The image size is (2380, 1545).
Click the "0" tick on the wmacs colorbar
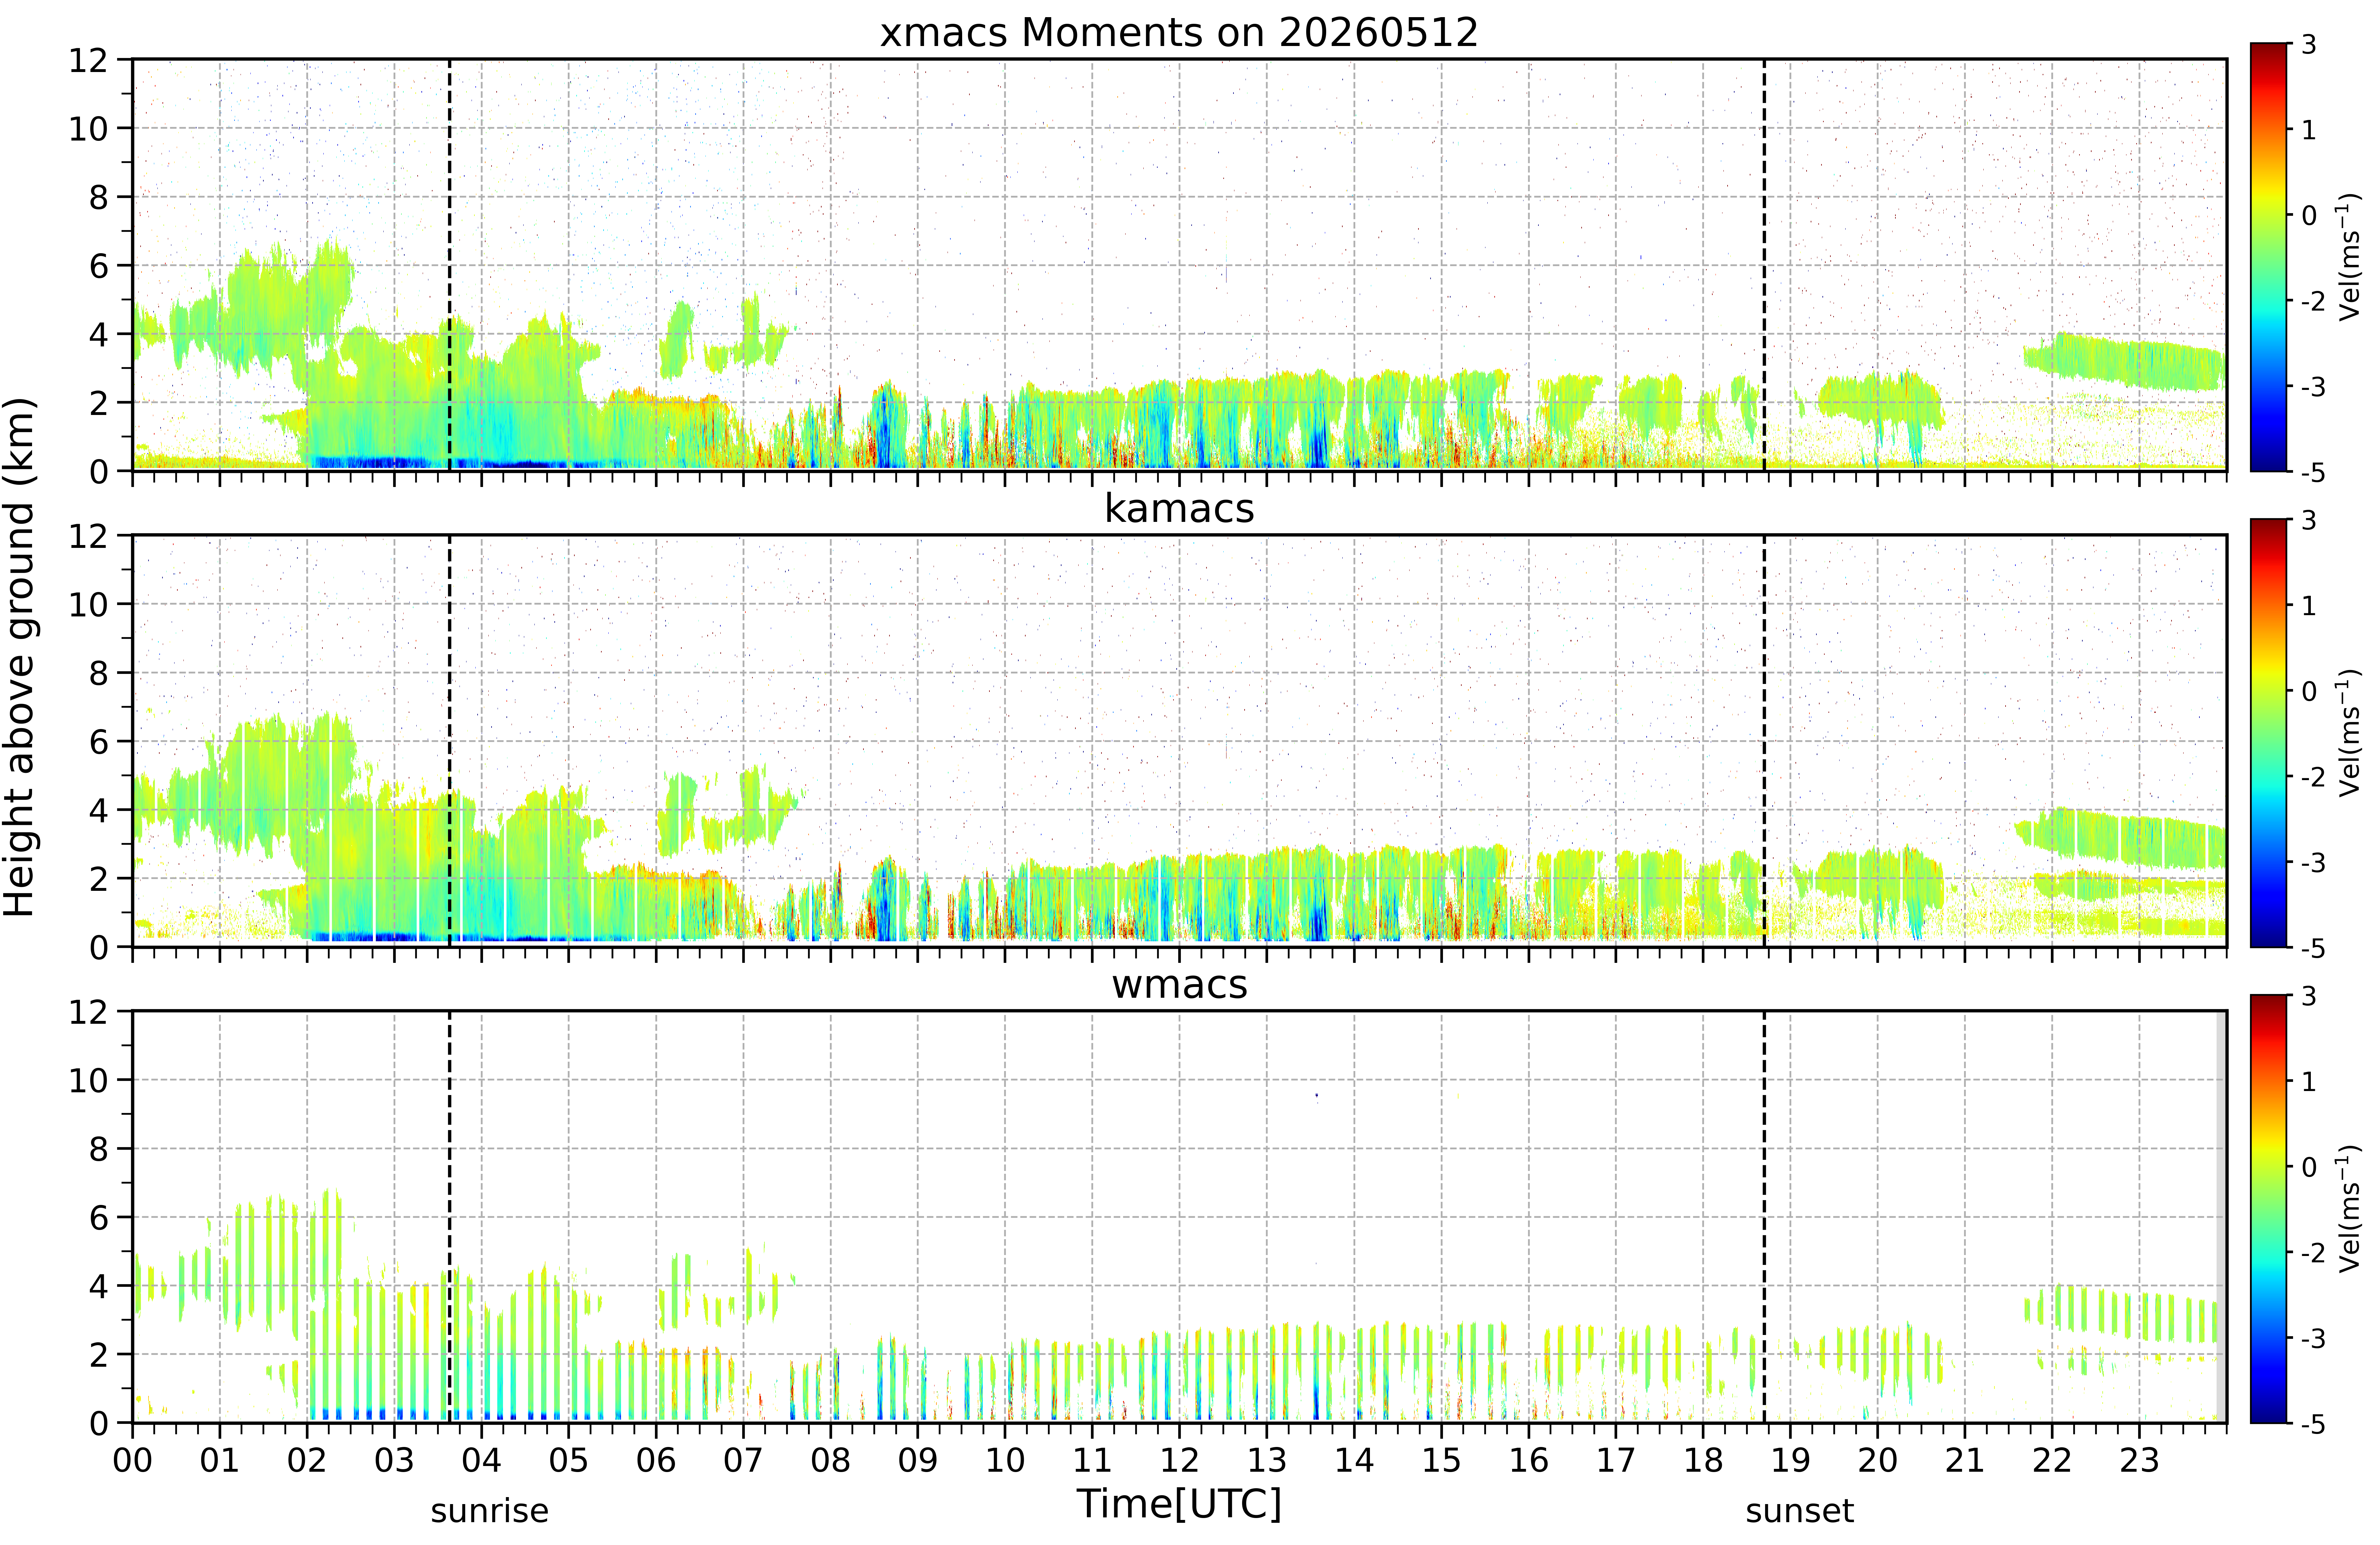coord(2309,1167)
